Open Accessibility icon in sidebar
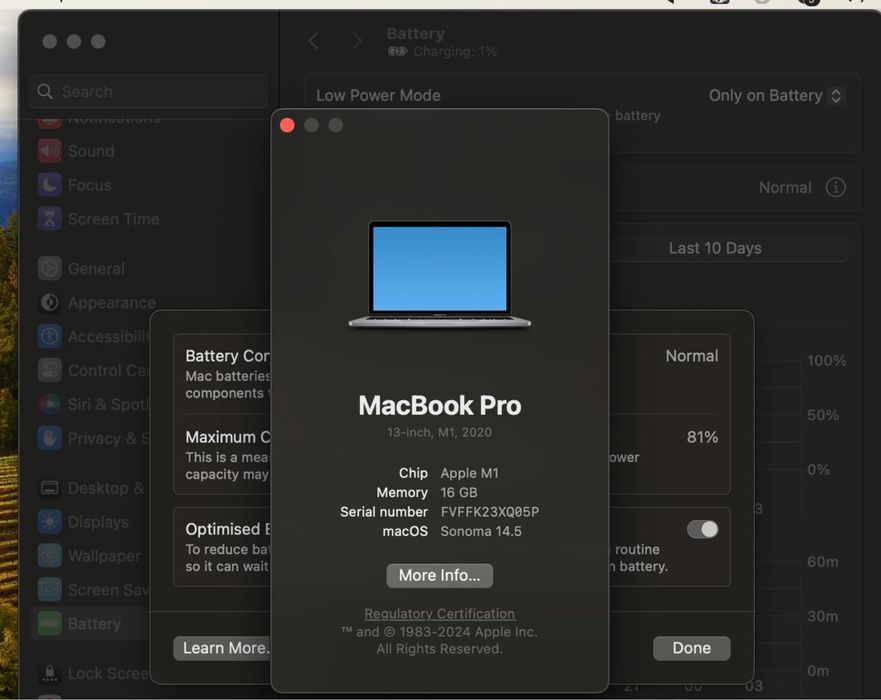Image resolution: width=881 pixels, height=700 pixels. [x=49, y=336]
